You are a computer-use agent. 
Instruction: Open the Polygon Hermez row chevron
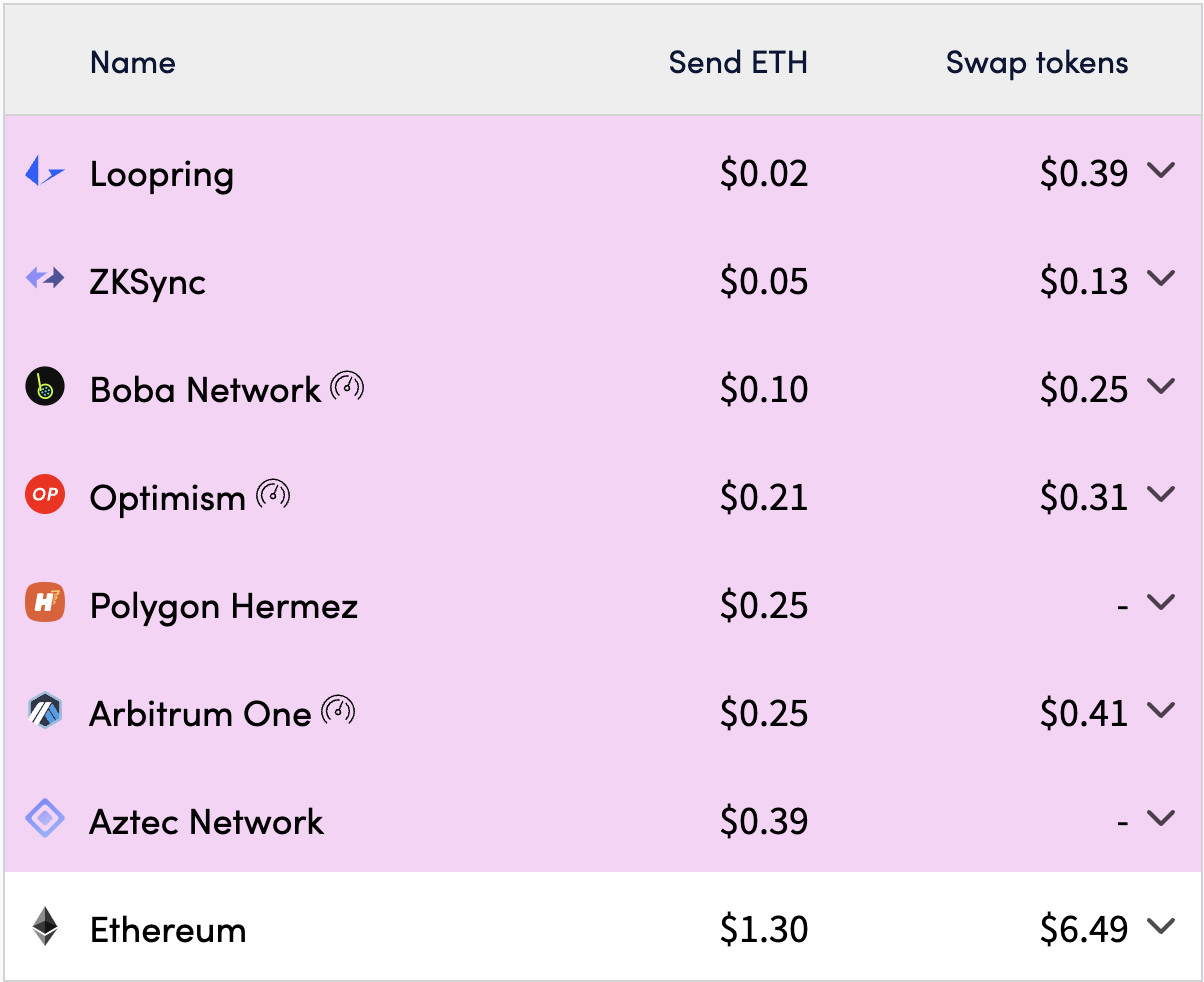point(1160,602)
